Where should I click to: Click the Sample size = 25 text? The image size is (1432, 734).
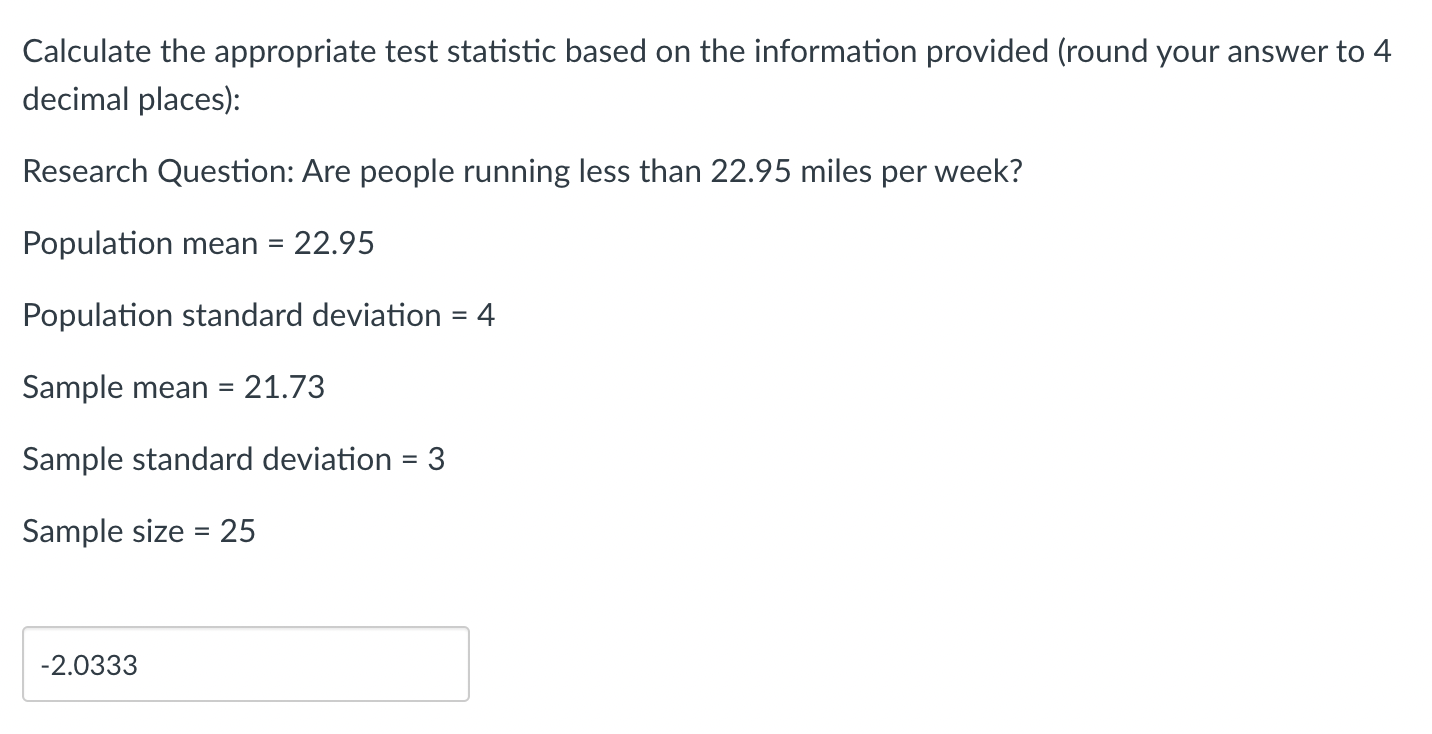pos(139,531)
